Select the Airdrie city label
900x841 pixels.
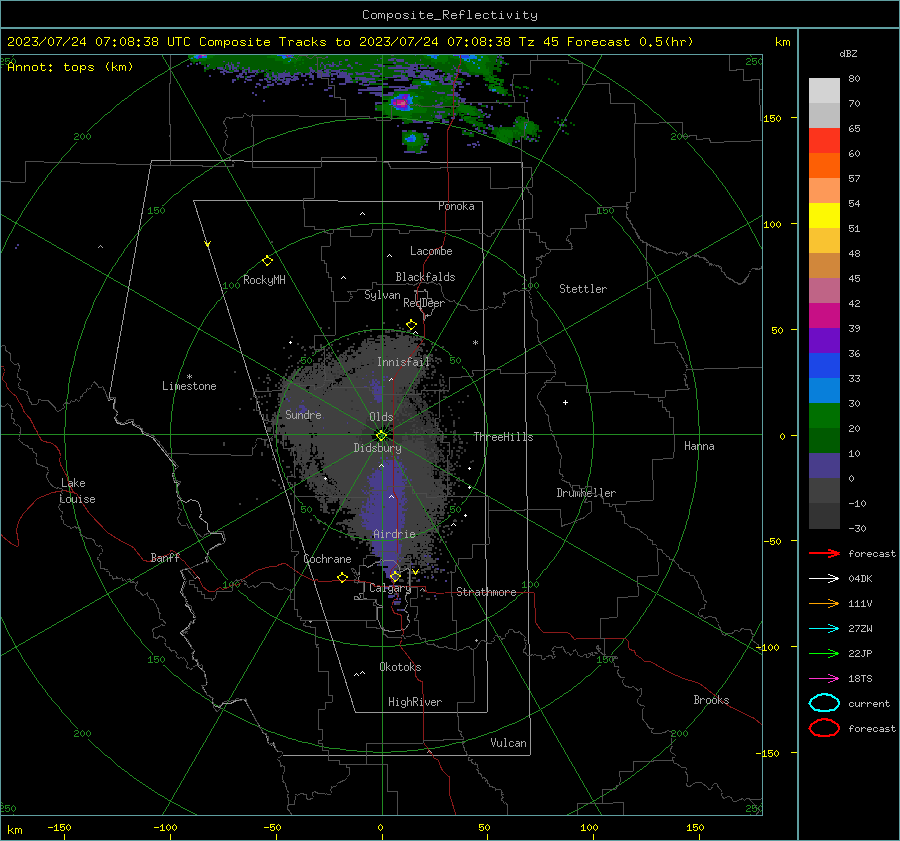394,534
